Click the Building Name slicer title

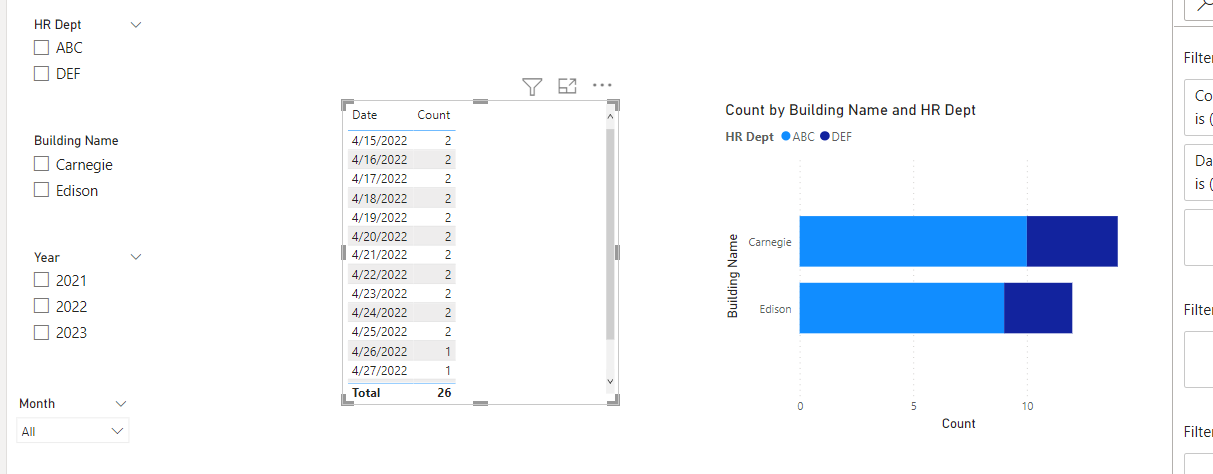click(76, 141)
